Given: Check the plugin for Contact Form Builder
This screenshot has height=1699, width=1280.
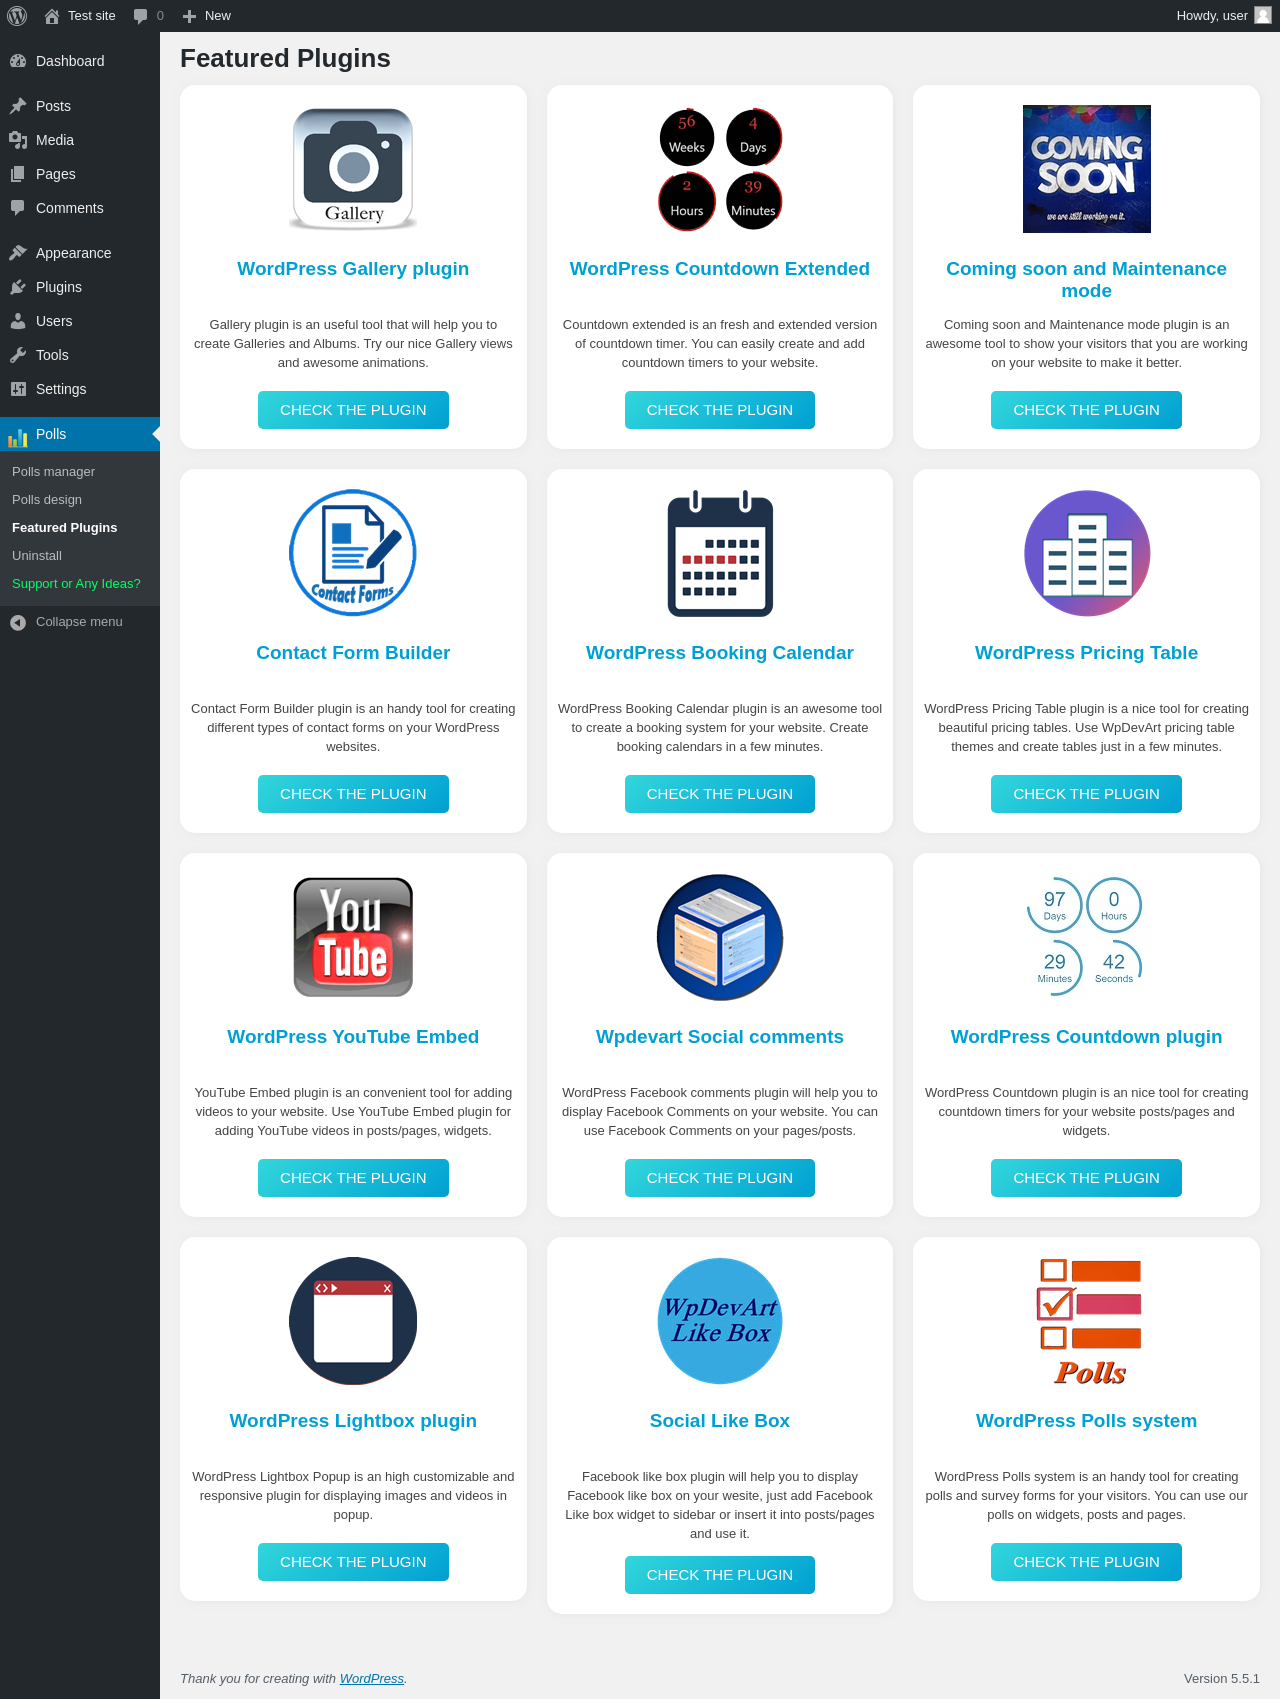Looking at the screenshot, I should [x=353, y=794].
